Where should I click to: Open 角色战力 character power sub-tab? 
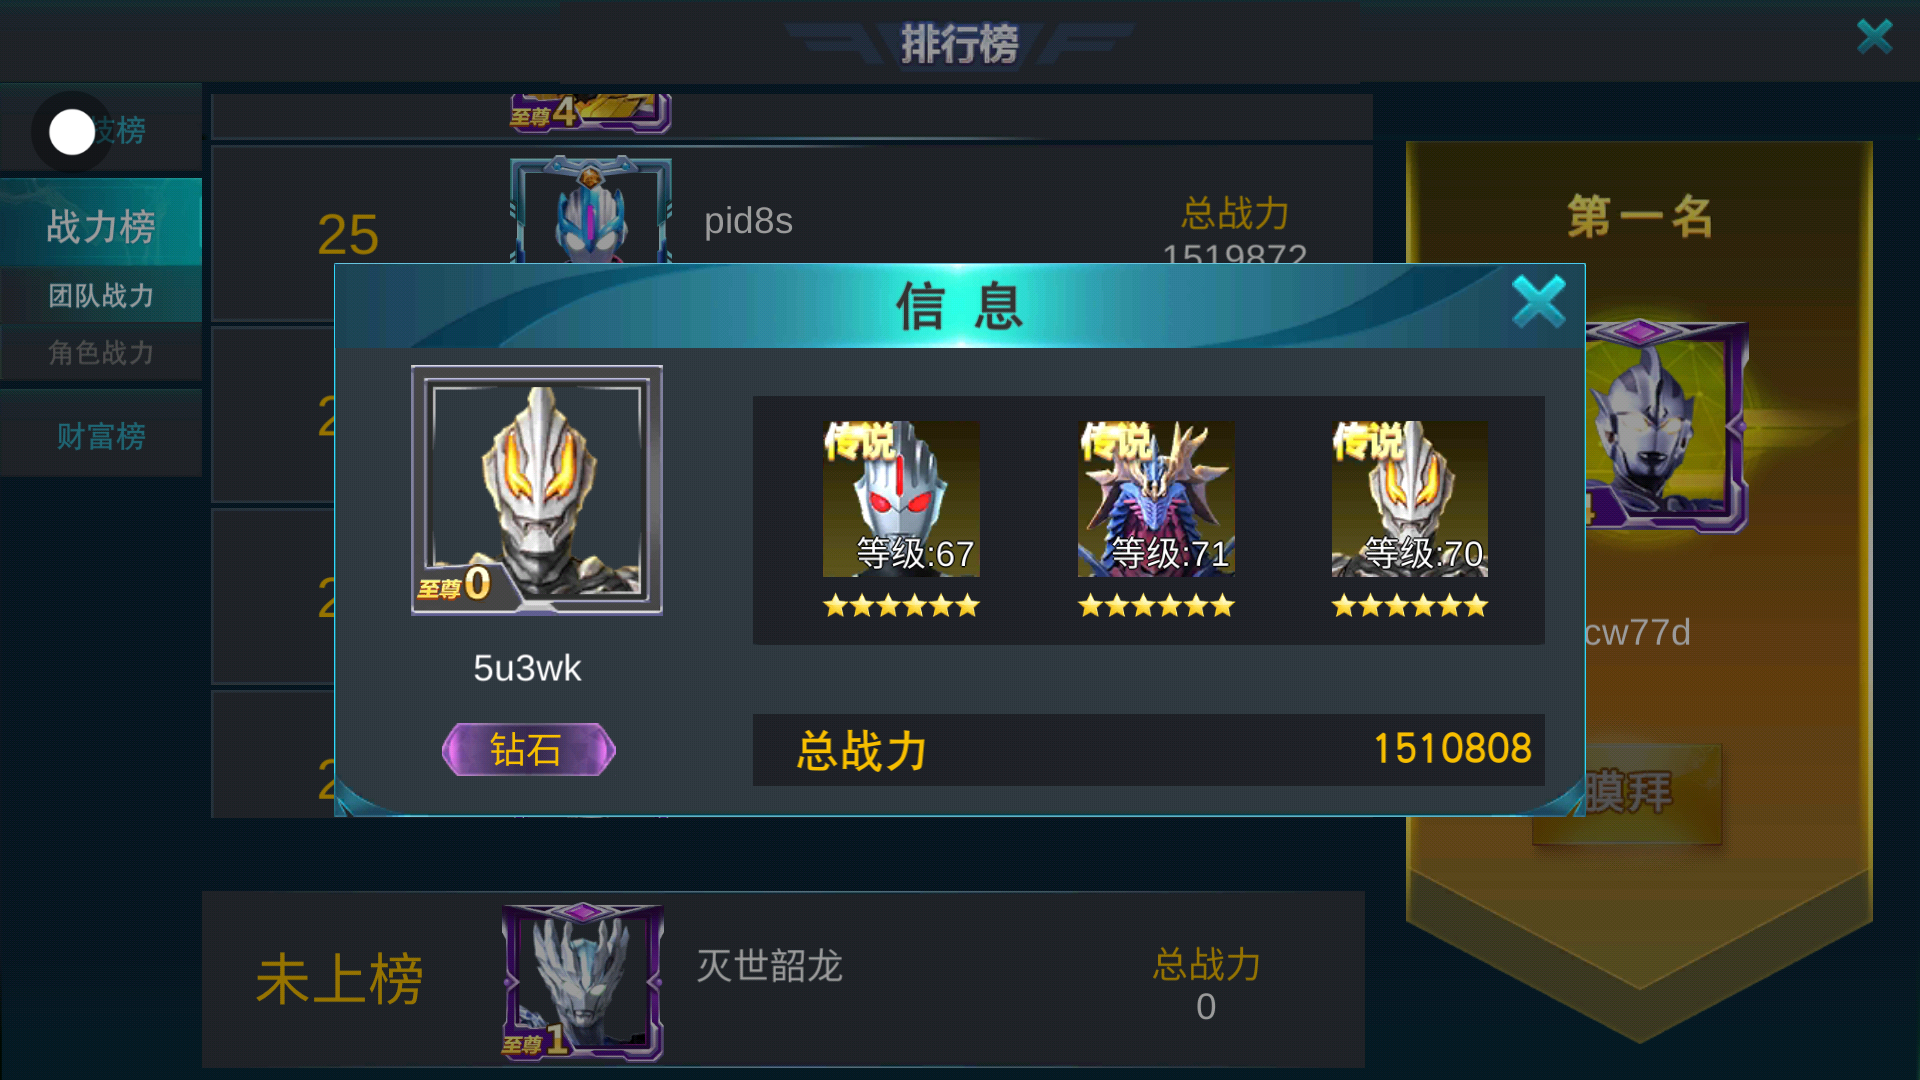[101, 352]
